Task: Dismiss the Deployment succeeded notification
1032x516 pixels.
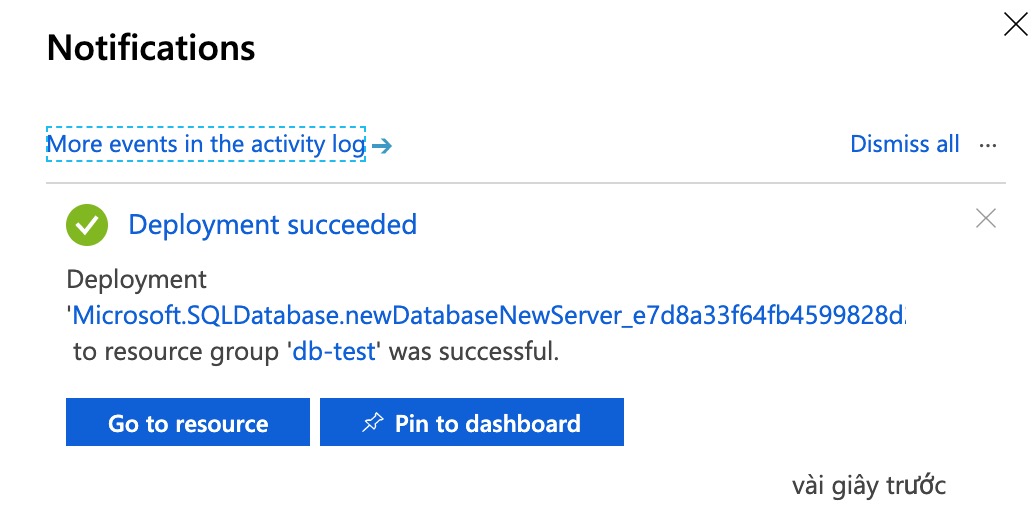Action: point(986,218)
